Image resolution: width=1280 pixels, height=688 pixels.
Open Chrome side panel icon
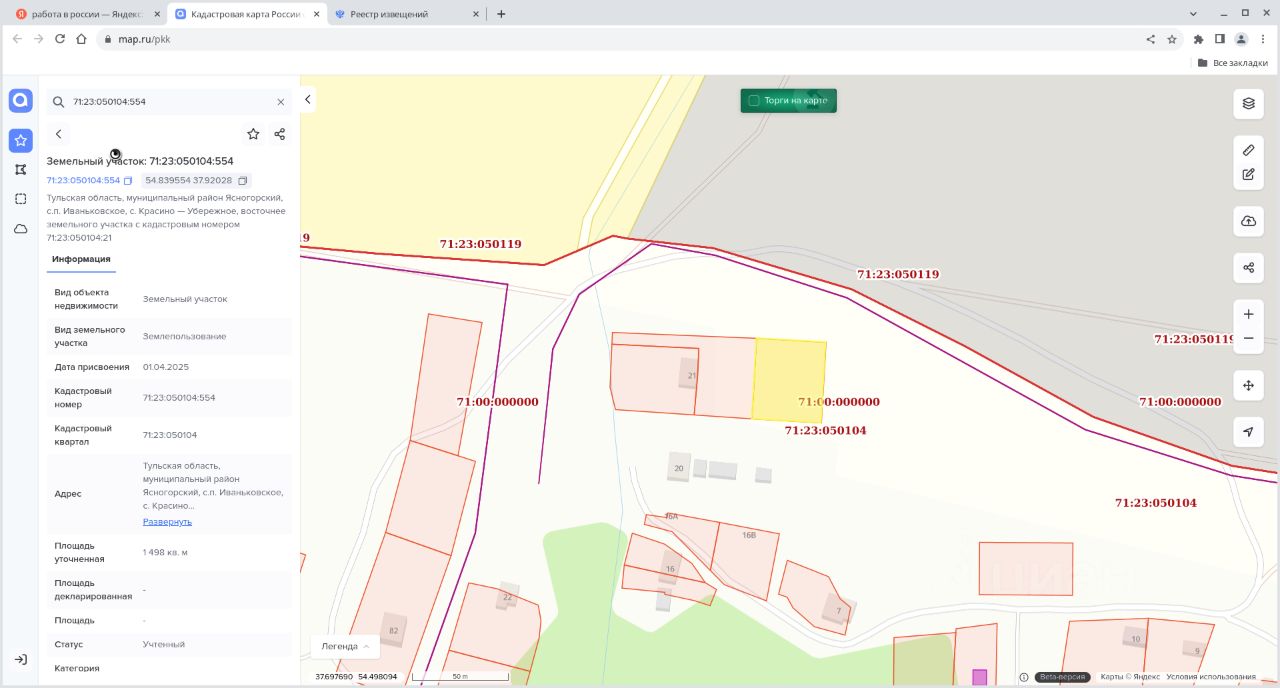(x=1220, y=39)
